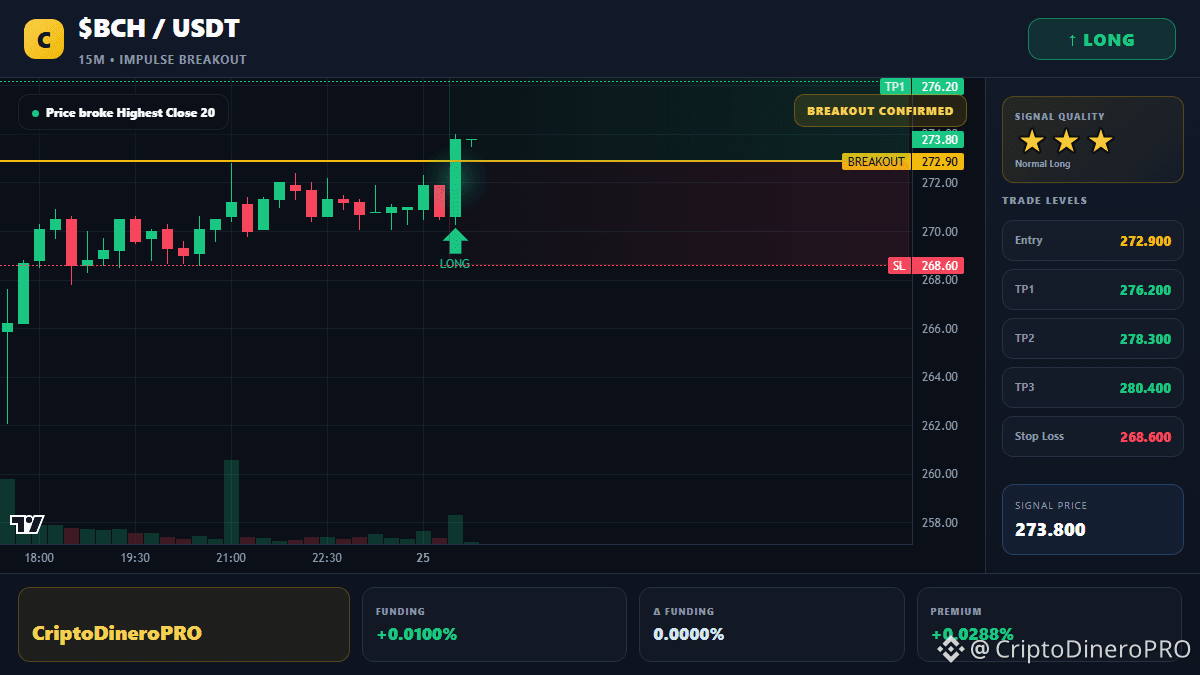Select the Entry 272.900 trade level row
The height and width of the screenshot is (675, 1200).
[x=1093, y=241]
